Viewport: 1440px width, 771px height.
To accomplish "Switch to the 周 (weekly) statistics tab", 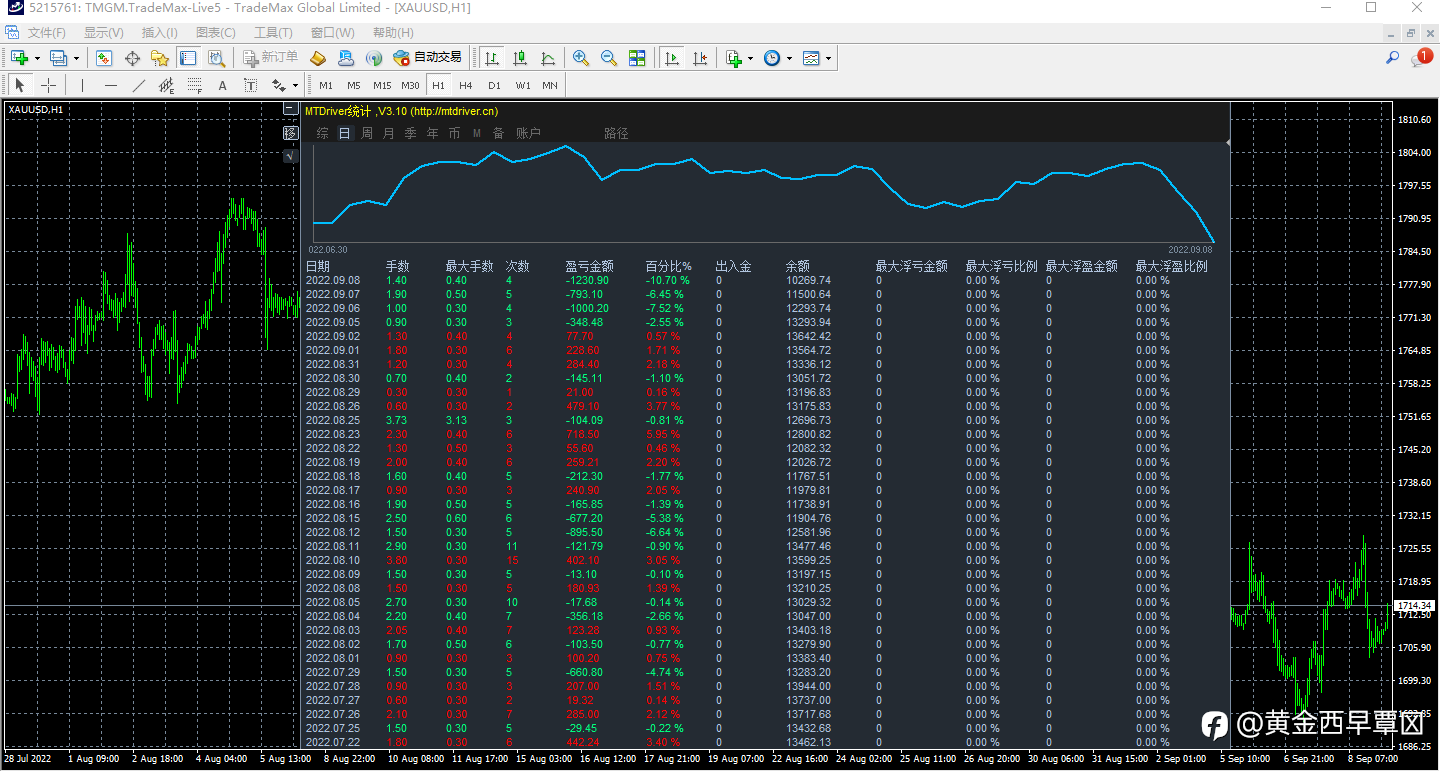I will (x=367, y=133).
